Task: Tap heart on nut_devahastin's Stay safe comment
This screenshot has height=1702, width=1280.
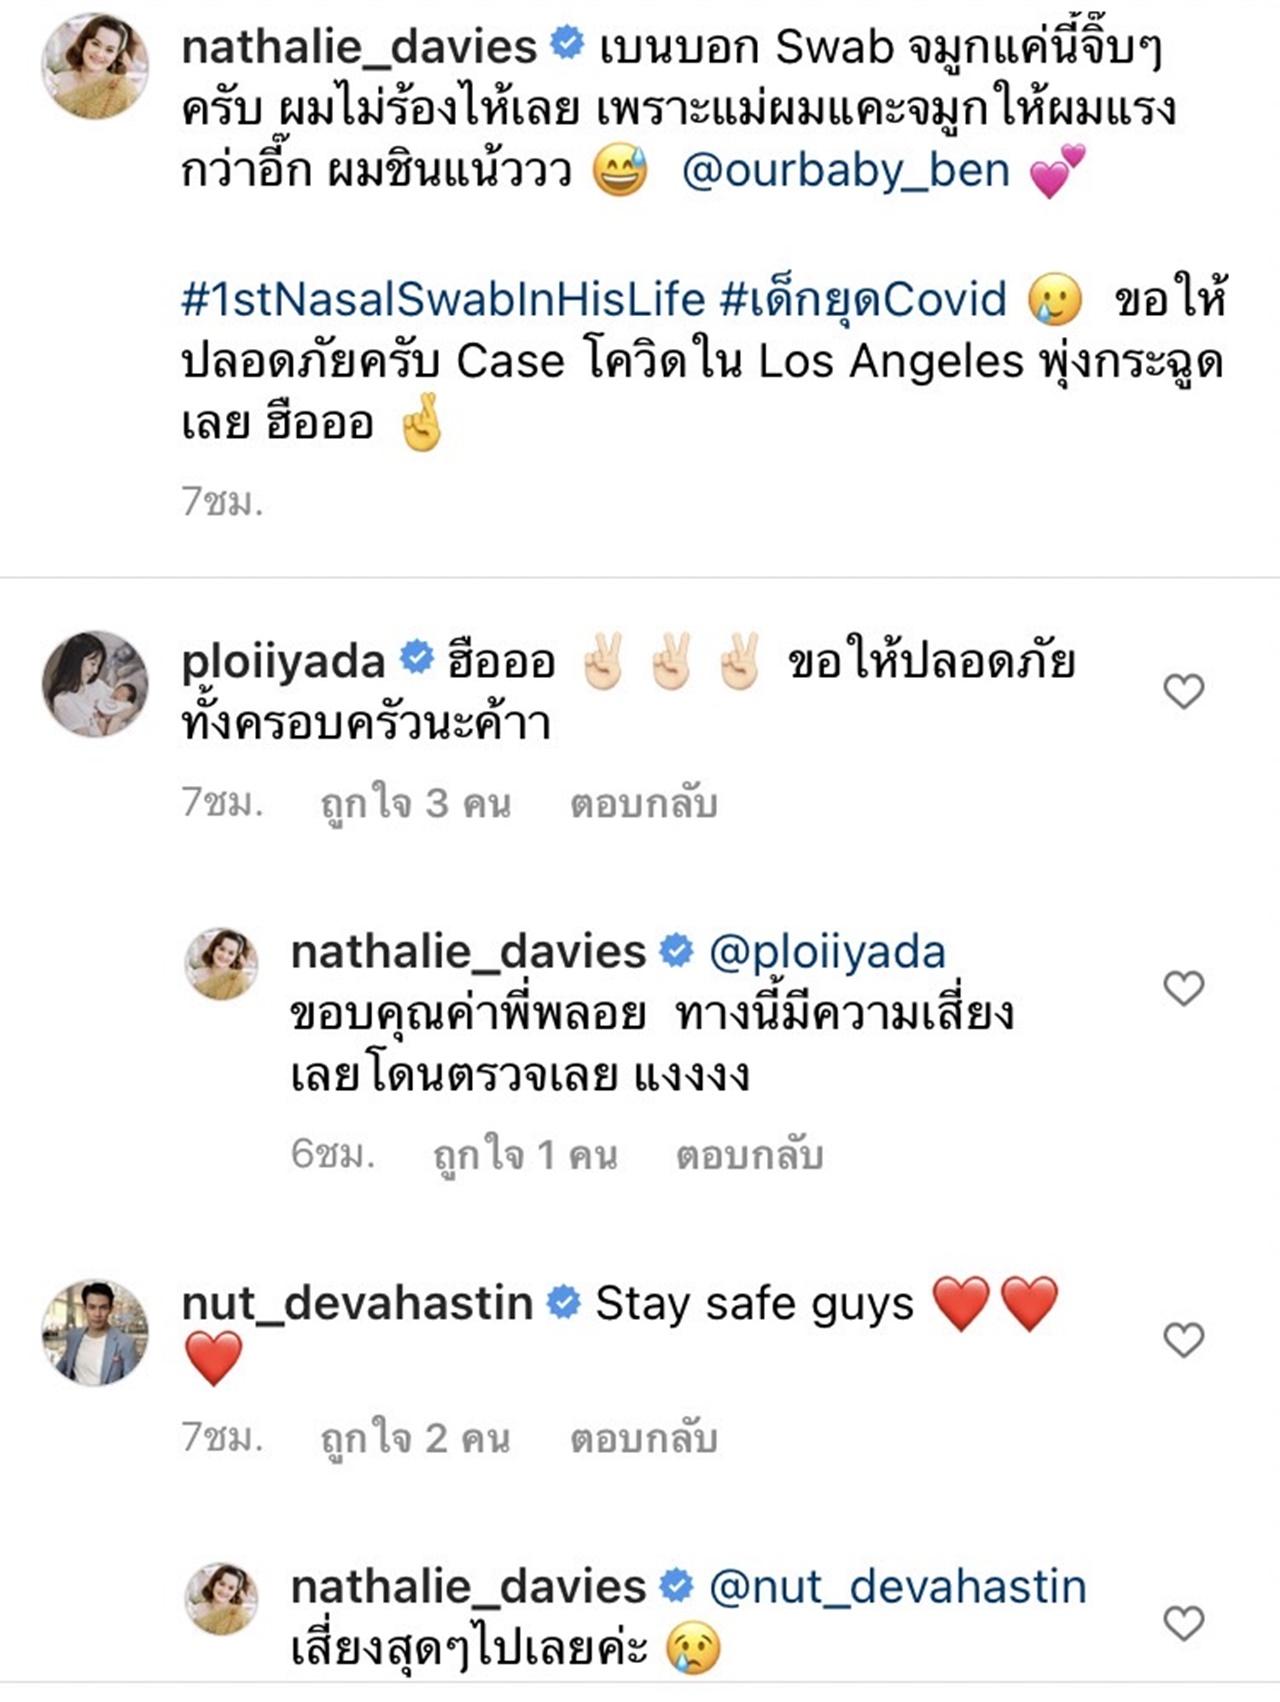Action: tap(1184, 1340)
